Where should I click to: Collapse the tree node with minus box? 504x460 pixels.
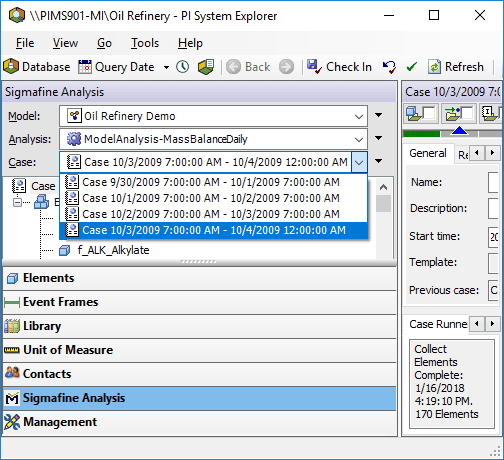coord(17,202)
